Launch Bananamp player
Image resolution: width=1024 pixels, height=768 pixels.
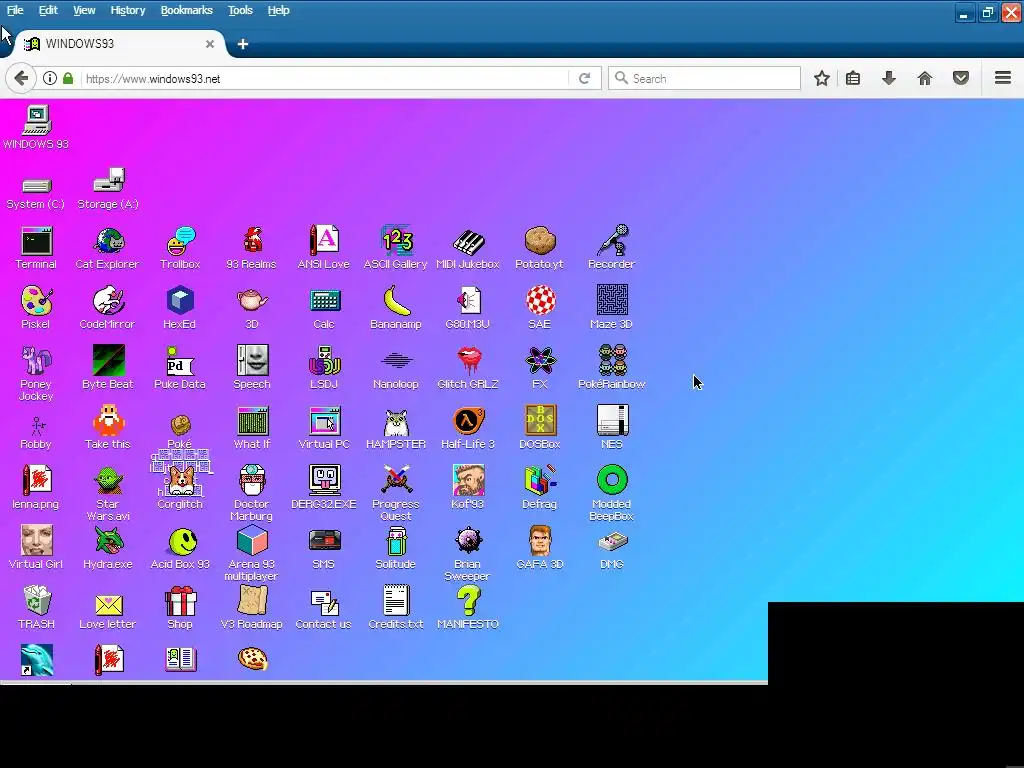pyautogui.click(x=396, y=308)
